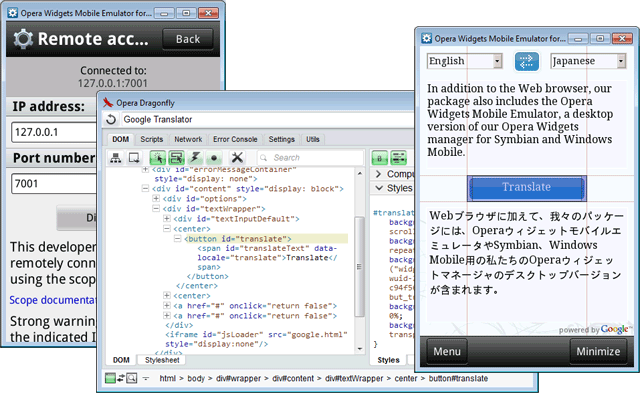This screenshot has height=394, width=640.
Task: Click the translator window's title bar gear icon
Action: [x=427, y=38]
